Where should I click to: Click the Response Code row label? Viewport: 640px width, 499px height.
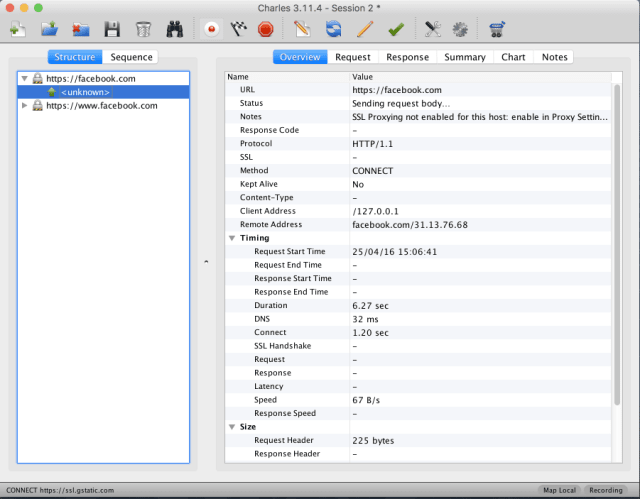(x=269, y=130)
